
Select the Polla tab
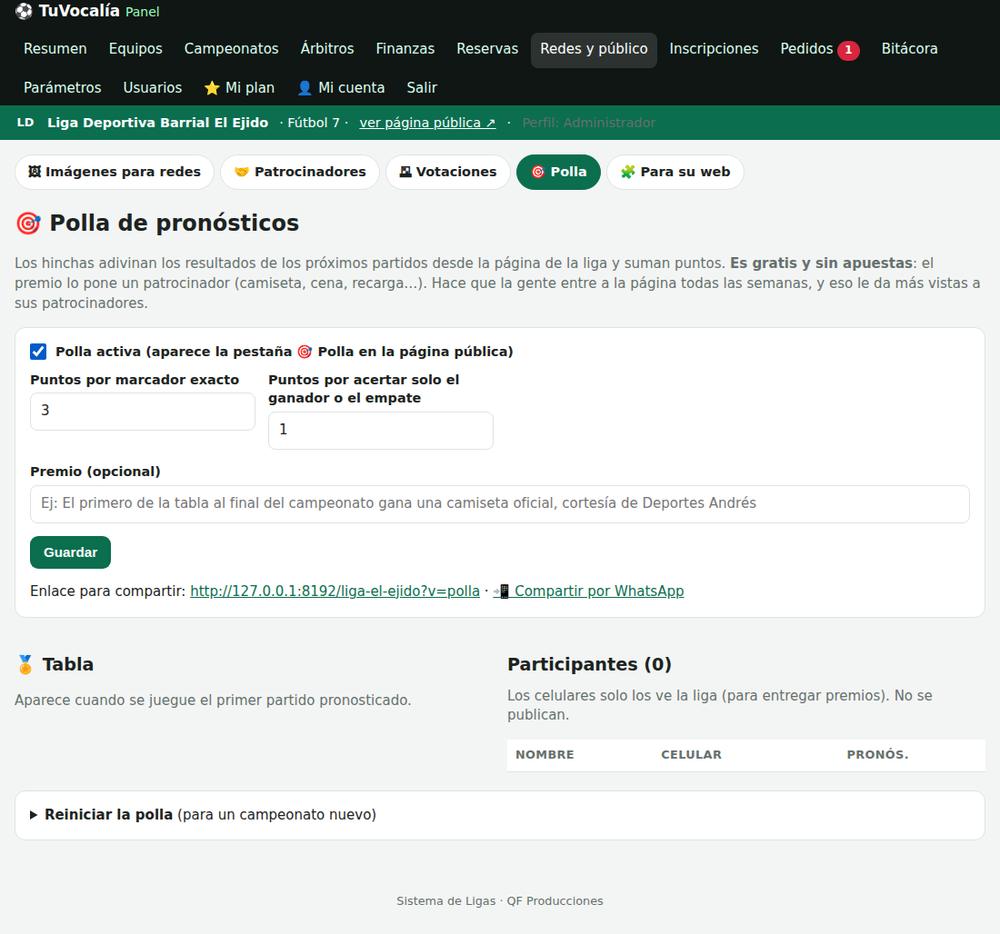tap(559, 172)
